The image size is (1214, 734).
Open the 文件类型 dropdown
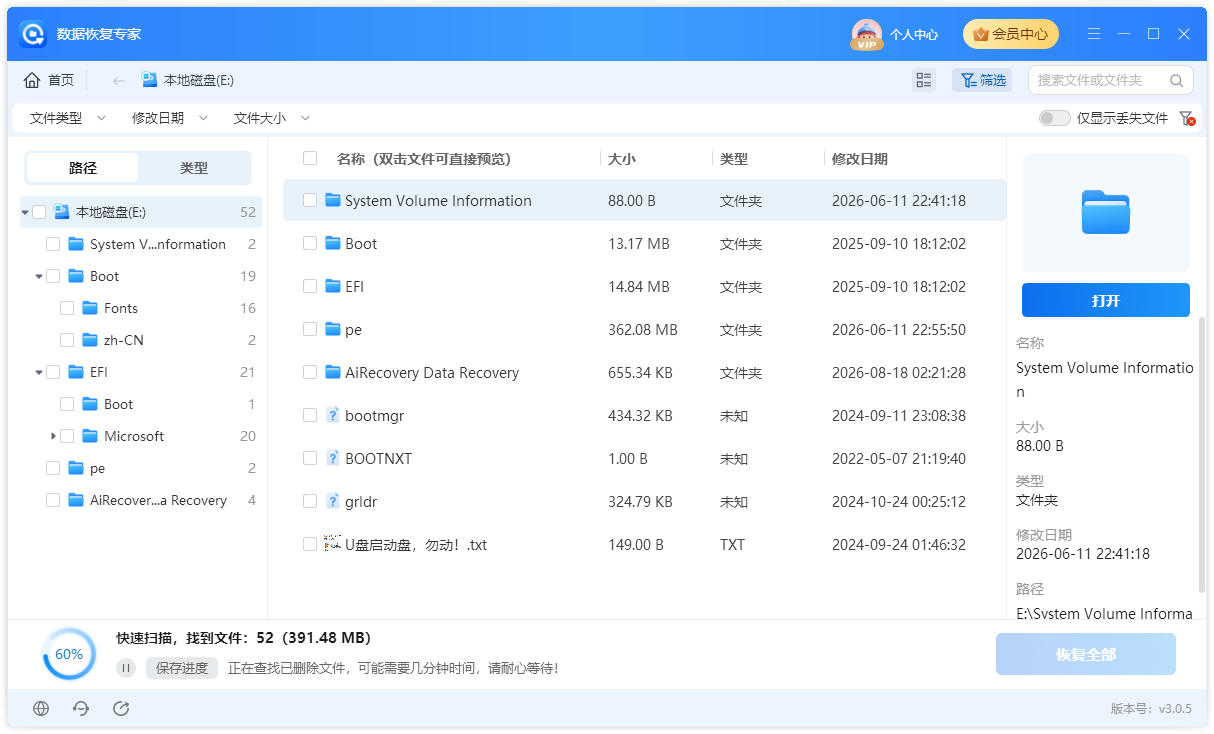point(67,118)
